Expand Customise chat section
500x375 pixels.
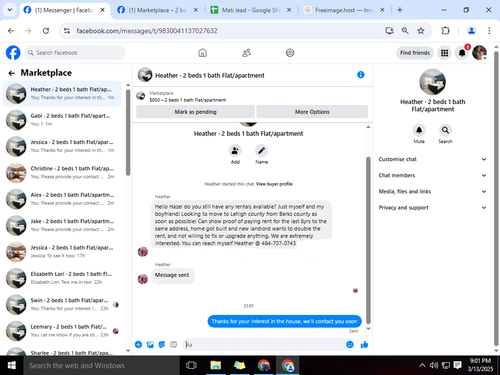[x=432, y=159]
